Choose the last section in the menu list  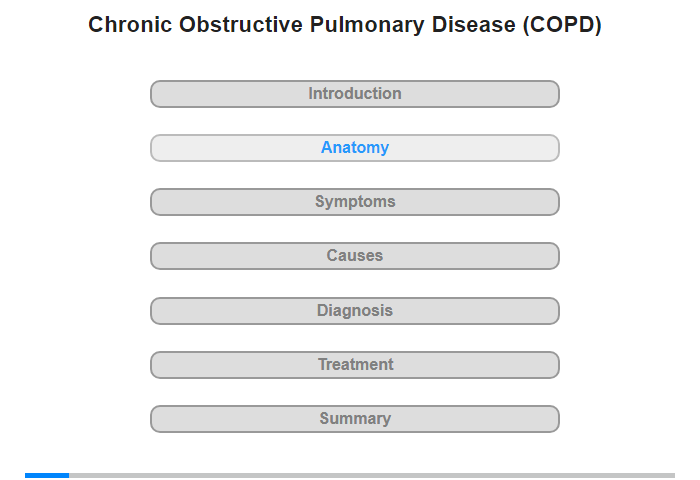pos(355,419)
